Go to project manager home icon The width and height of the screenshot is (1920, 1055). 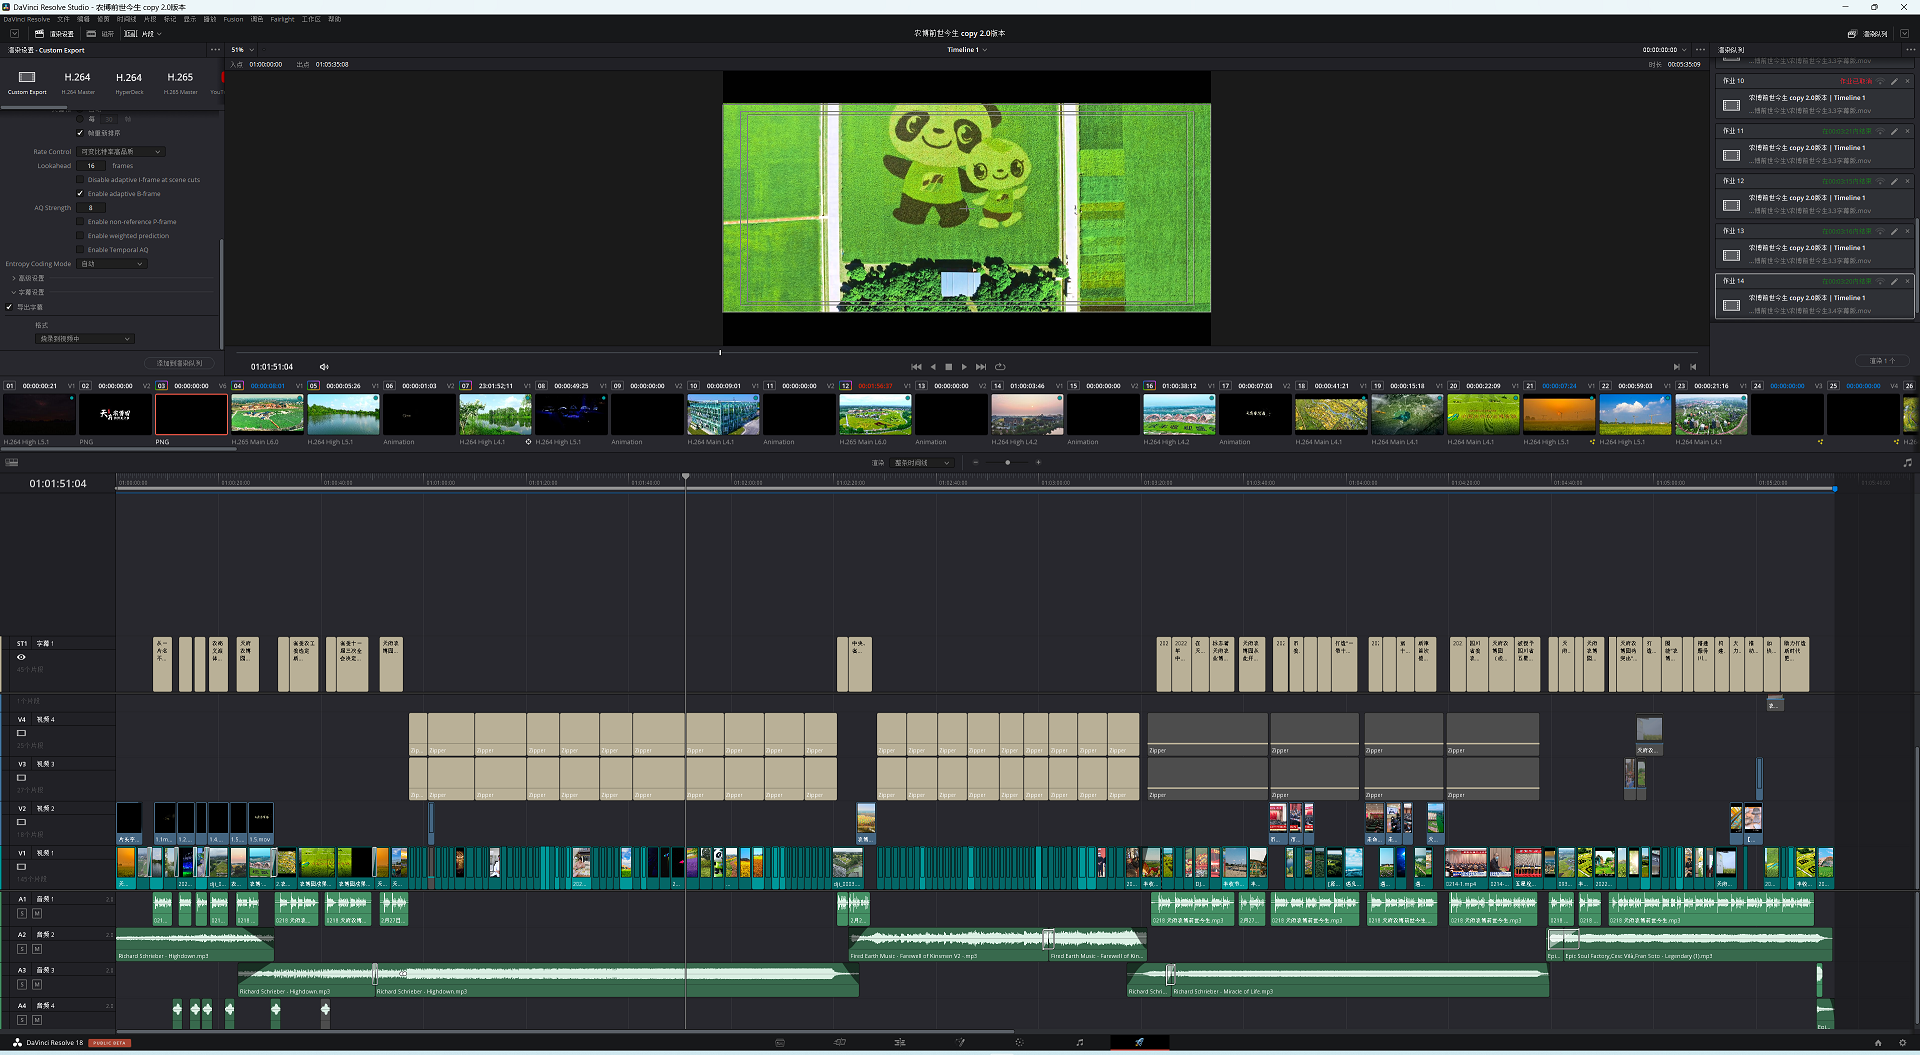click(1878, 1043)
